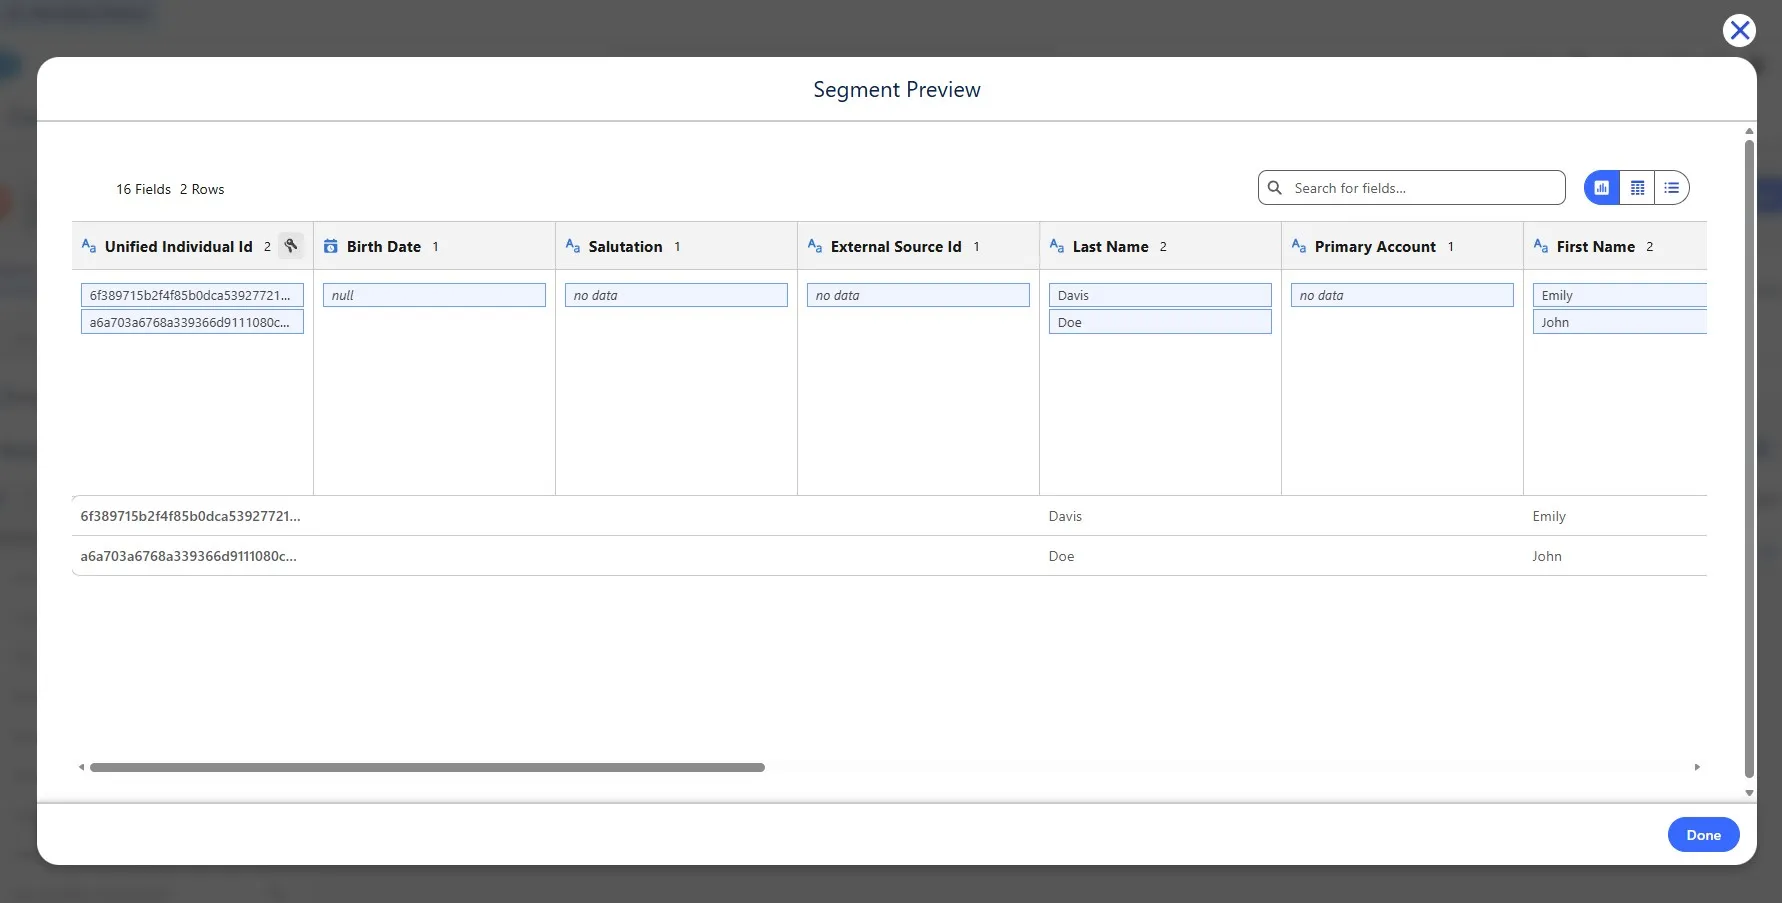Select the a6a703a6768a339366d9 value chip
Image resolution: width=1782 pixels, height=903 pixels.
[x=192, y=322]
